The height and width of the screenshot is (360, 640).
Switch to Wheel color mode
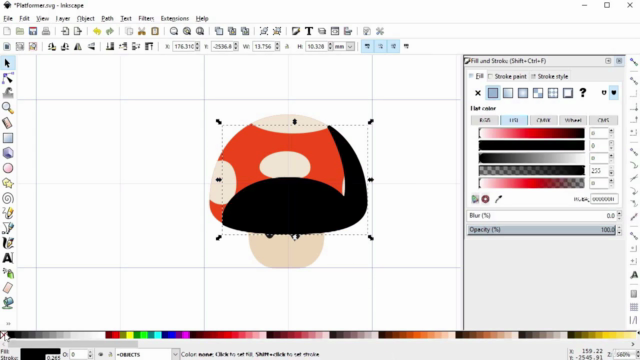573,120
